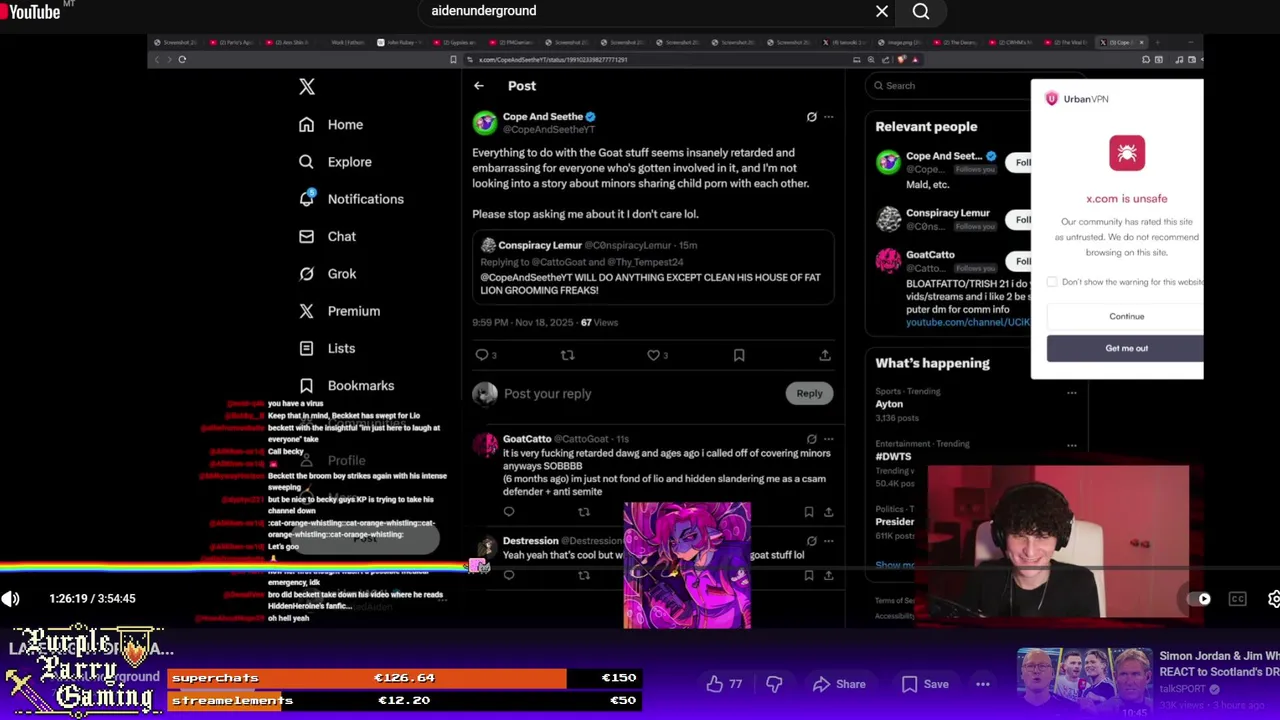Bookmark GoatCatto's reply
This screenshot has height=720, width=1280.
809,512
